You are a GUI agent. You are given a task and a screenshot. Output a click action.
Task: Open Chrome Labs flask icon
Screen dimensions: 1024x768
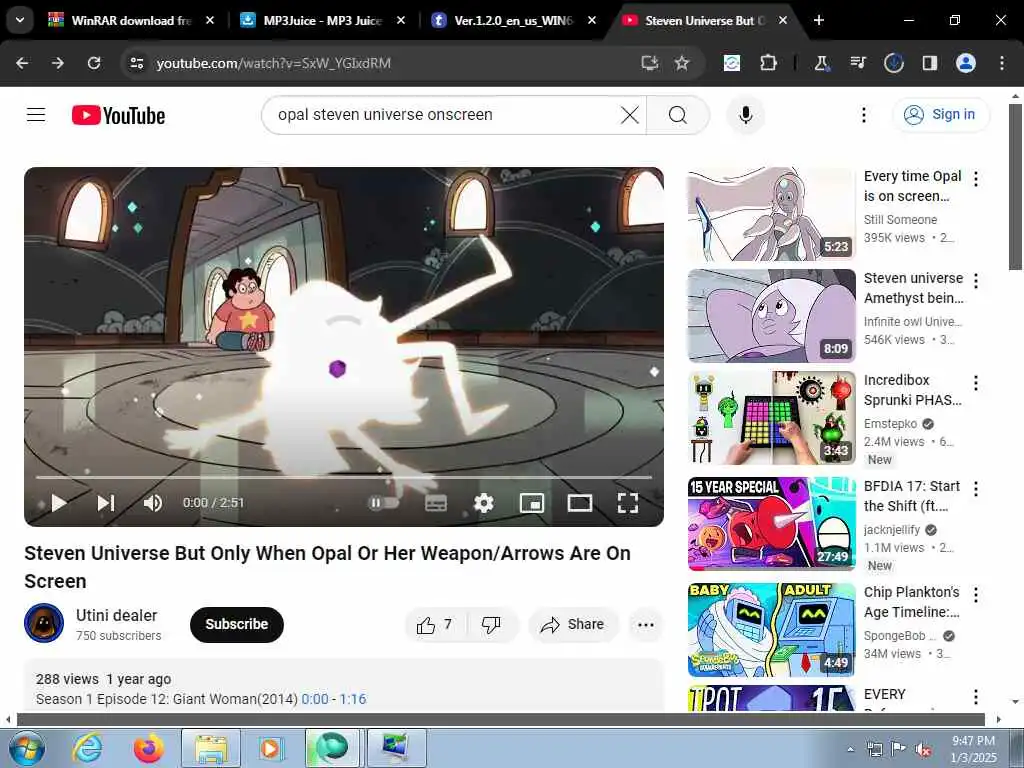coord(821,63)
